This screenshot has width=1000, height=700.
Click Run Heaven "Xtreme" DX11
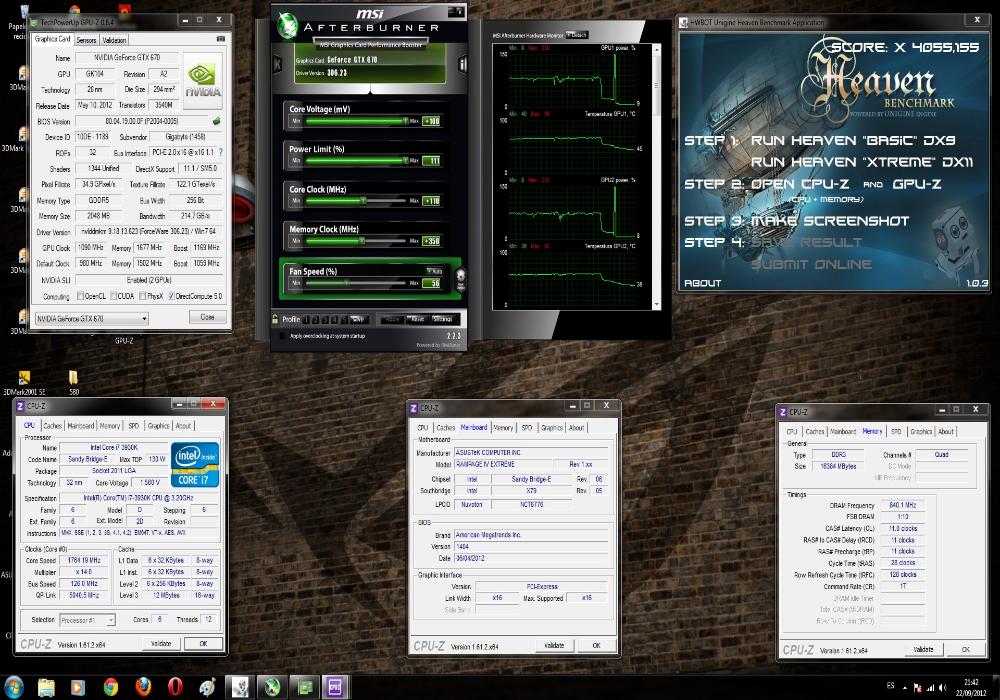[x=862, y=162]
